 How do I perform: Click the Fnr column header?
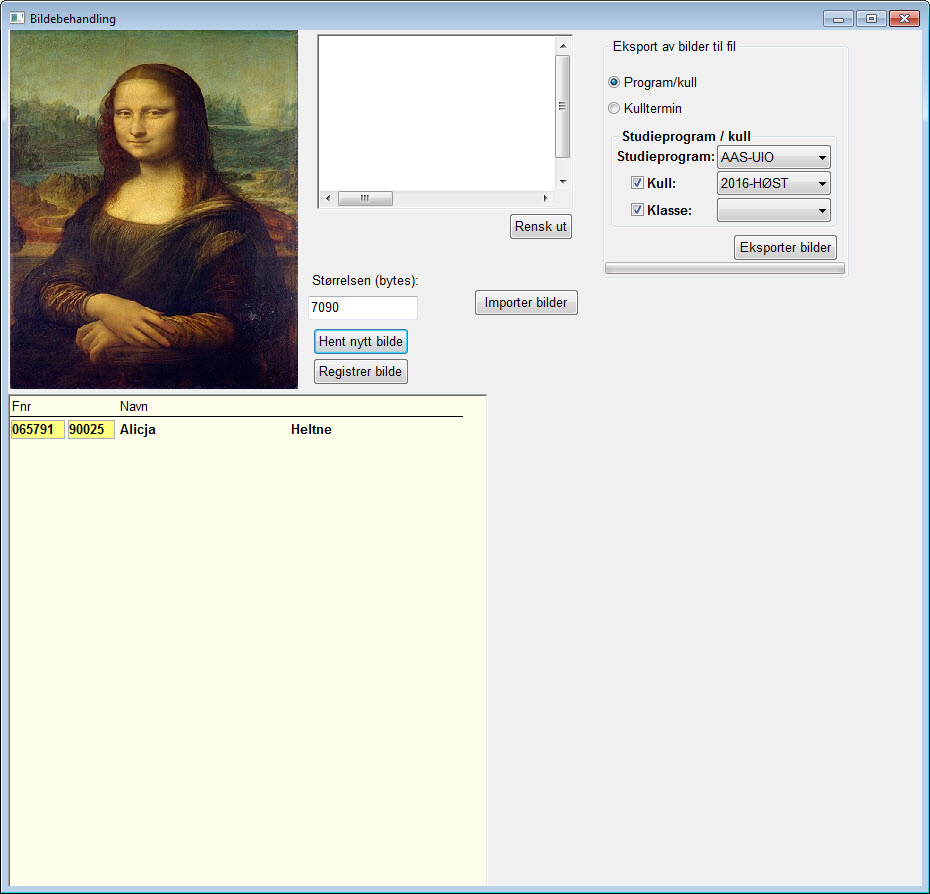21,406
